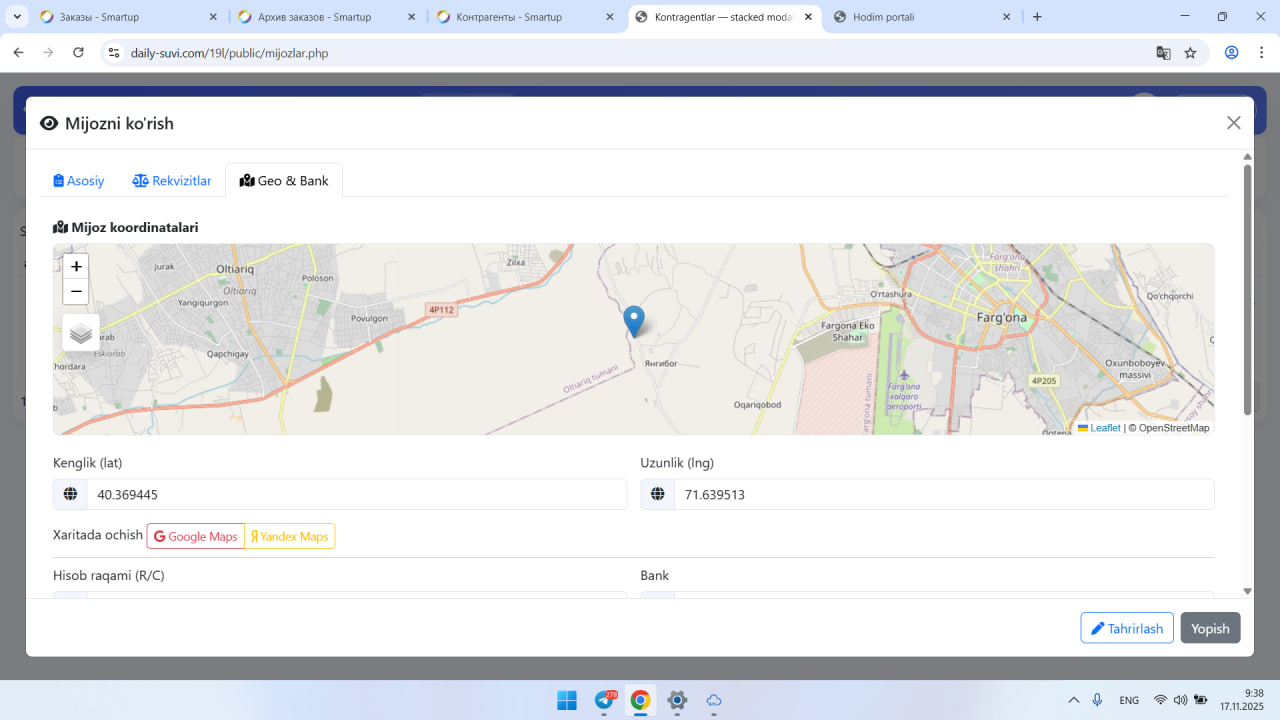Zoom out on the map
The width and height of the screenshot is (1280, 720).
click(x=76, y=292)
